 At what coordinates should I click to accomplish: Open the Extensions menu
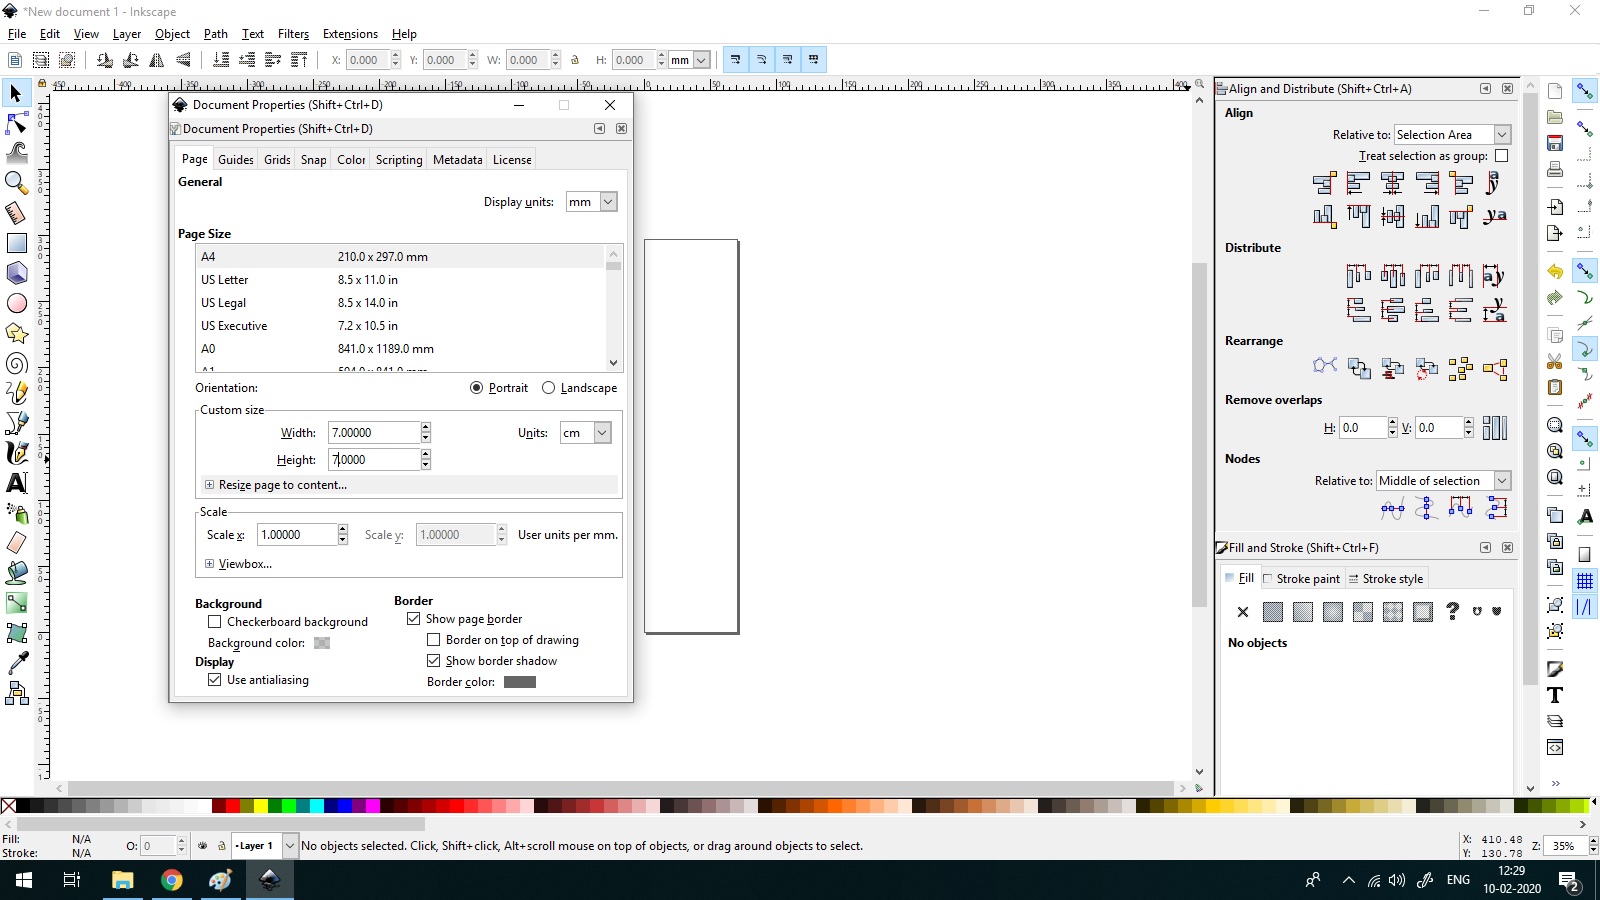pos(350,34)
